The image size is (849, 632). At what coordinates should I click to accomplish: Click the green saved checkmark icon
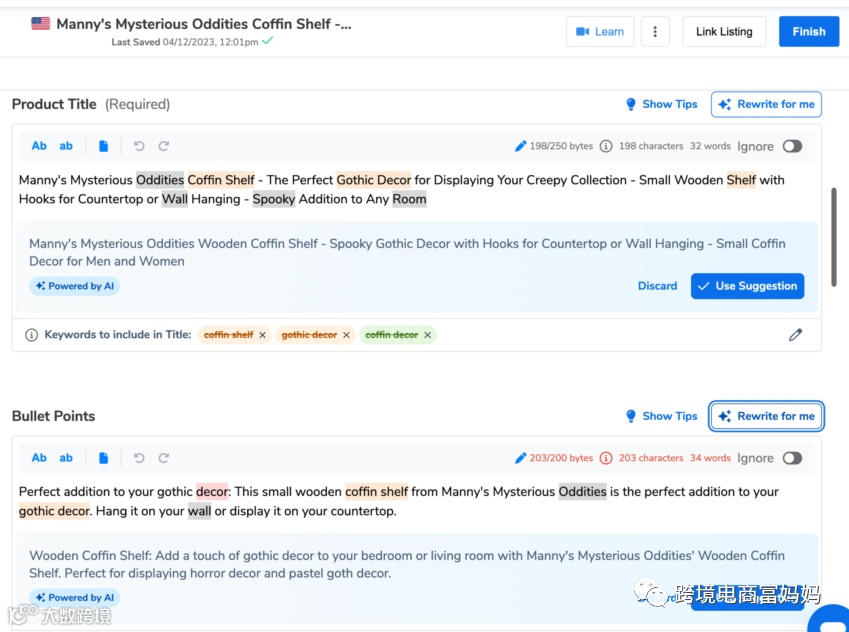coord(267,41)
